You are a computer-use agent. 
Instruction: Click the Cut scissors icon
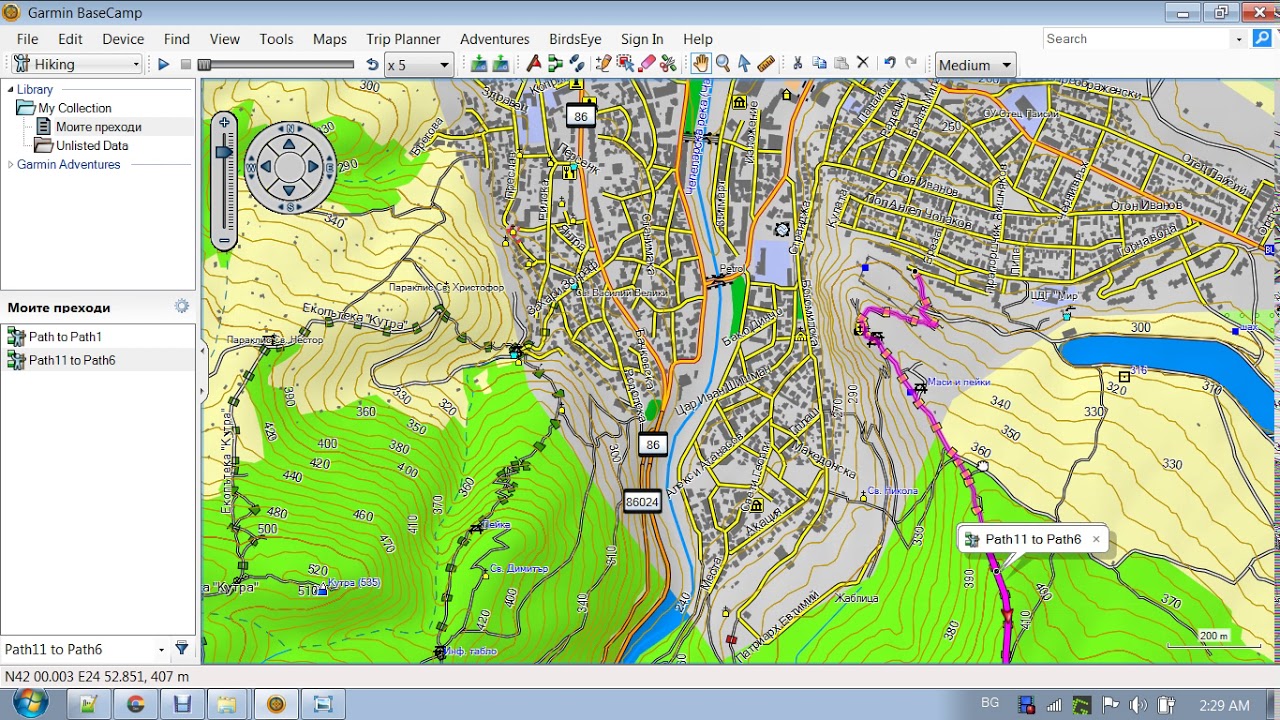click(797, 64)
